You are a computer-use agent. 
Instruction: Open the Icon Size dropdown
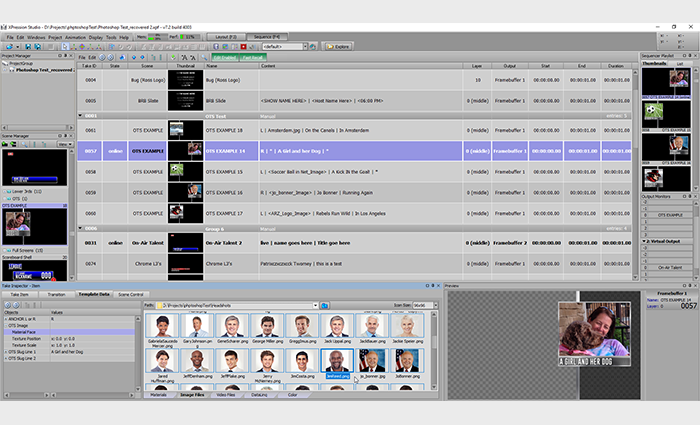[x=425, y=304]
